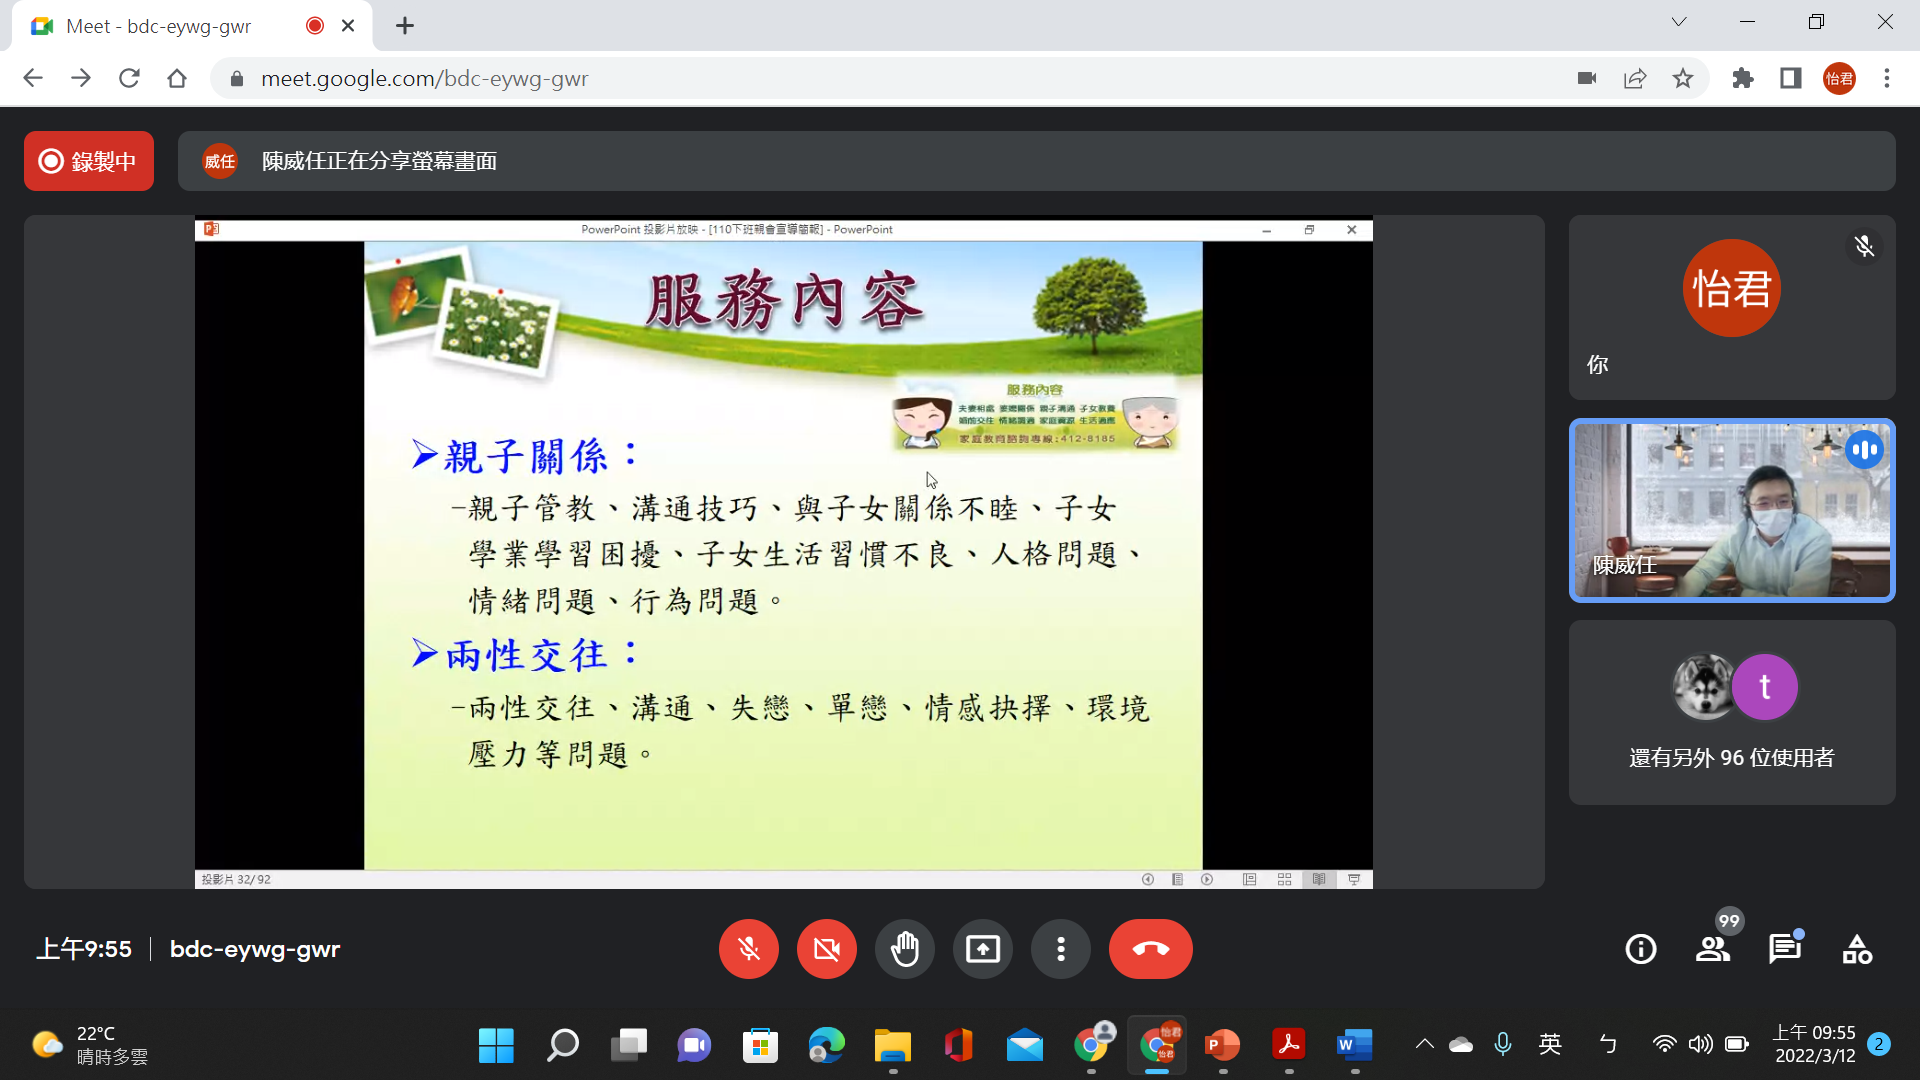Click the 還有另外 96 位使用者 tile
Image resolution: width=1920 pixels, height=1080 pixels.
(x=1731, y=712)
